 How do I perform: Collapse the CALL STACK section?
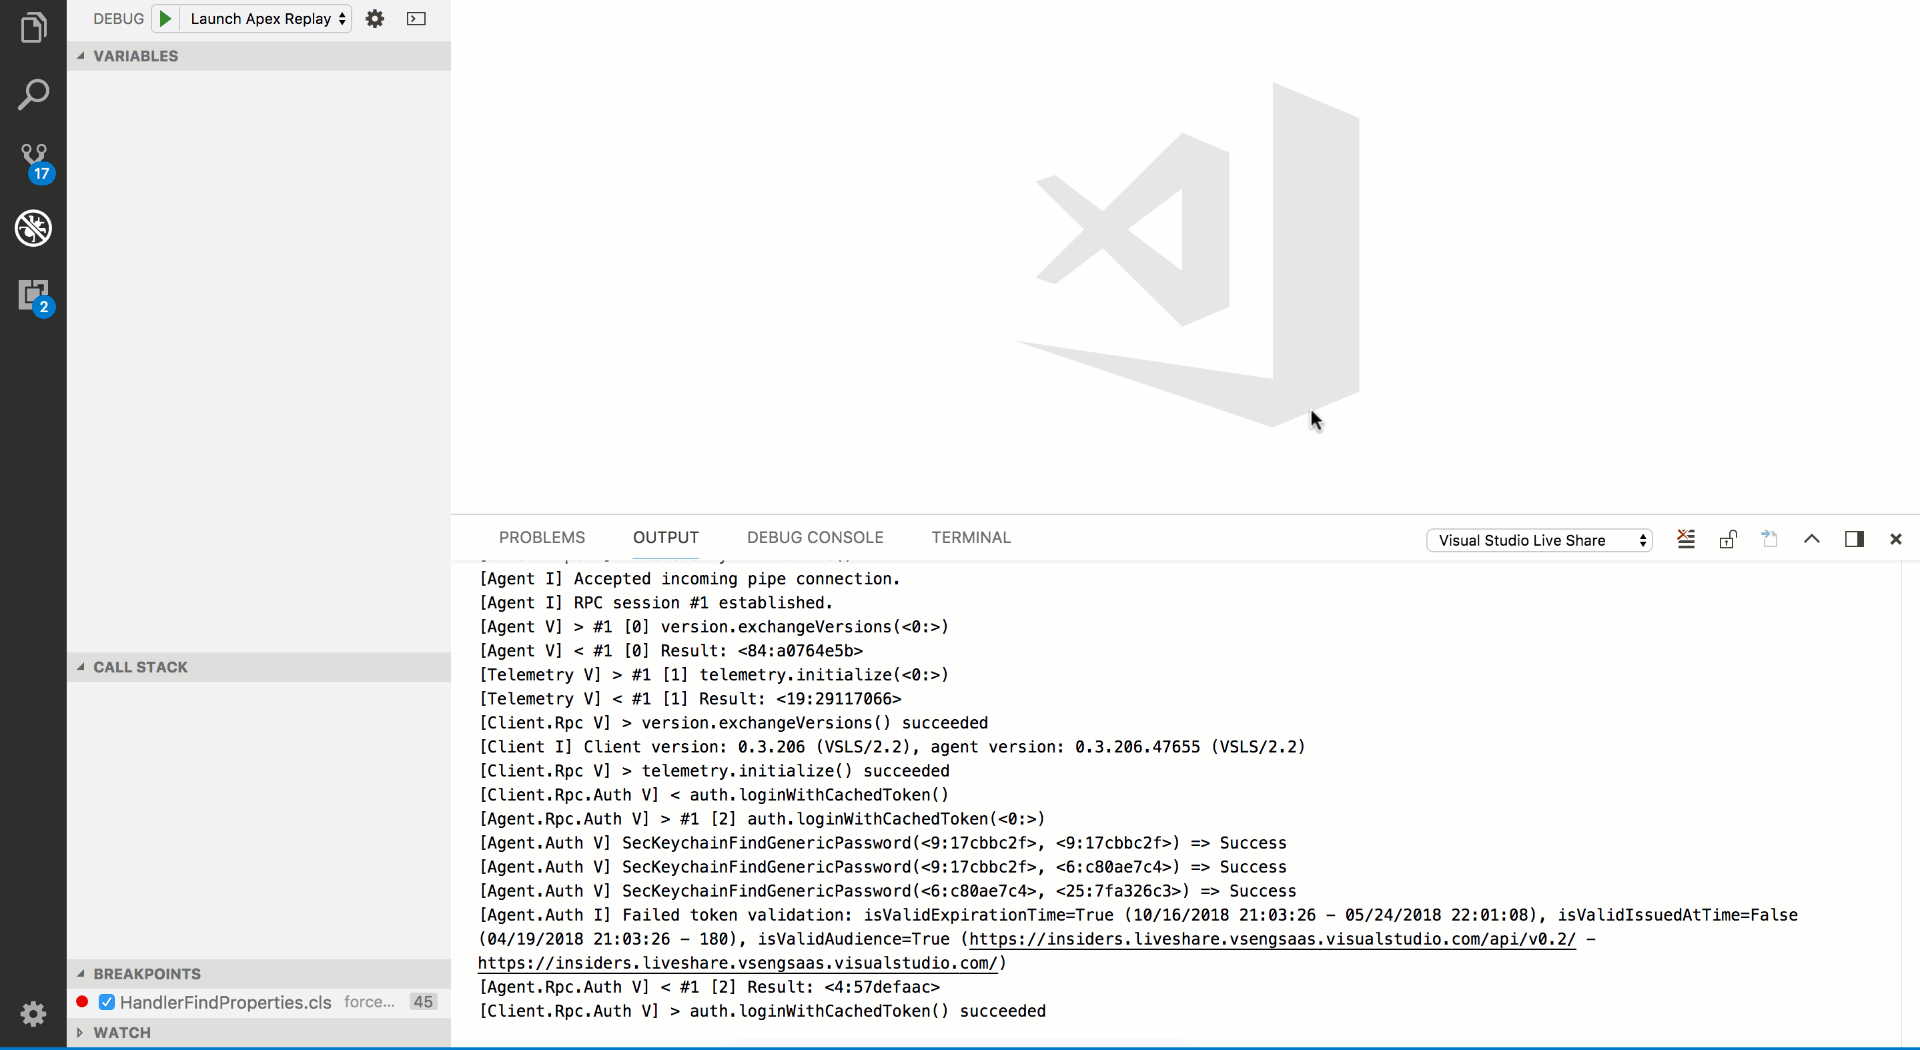coord(259,667)
